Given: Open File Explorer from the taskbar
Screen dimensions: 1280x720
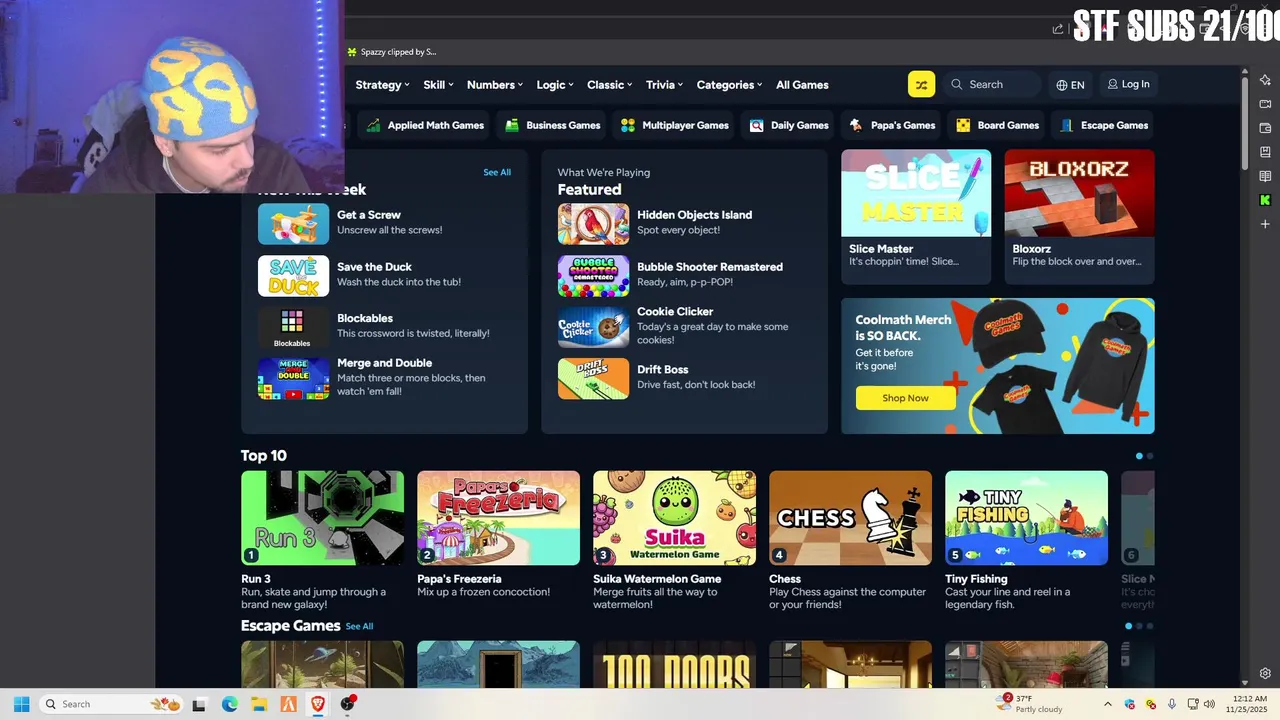Looking at the screenshot, I should click(x=258, y=704).
